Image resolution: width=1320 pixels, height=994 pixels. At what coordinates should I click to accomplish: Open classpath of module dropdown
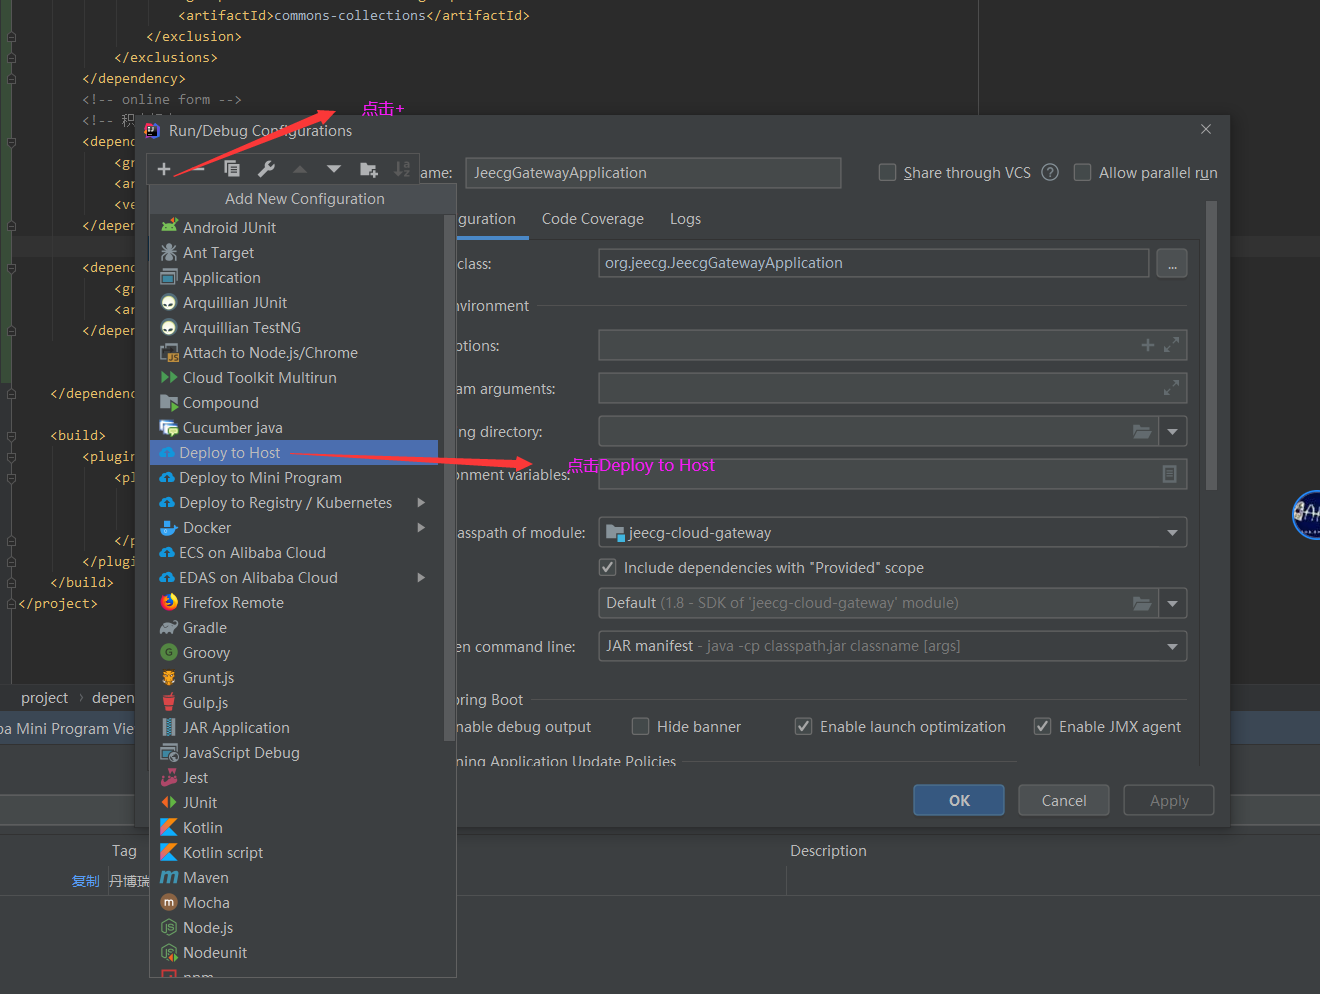click(x=1172, y=533)
